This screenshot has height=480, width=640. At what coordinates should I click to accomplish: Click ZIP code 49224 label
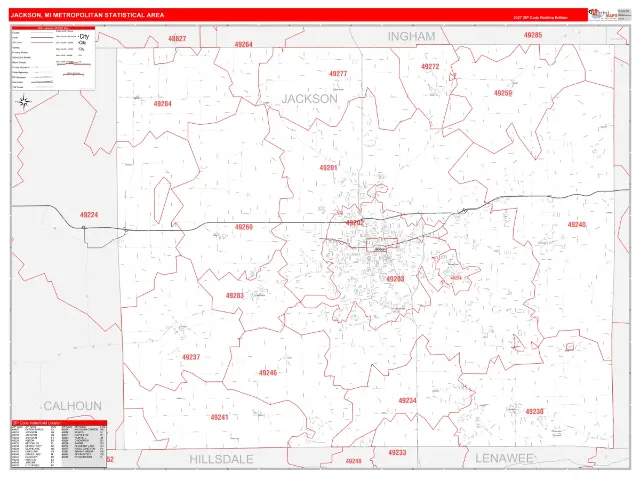click(89, 215)
